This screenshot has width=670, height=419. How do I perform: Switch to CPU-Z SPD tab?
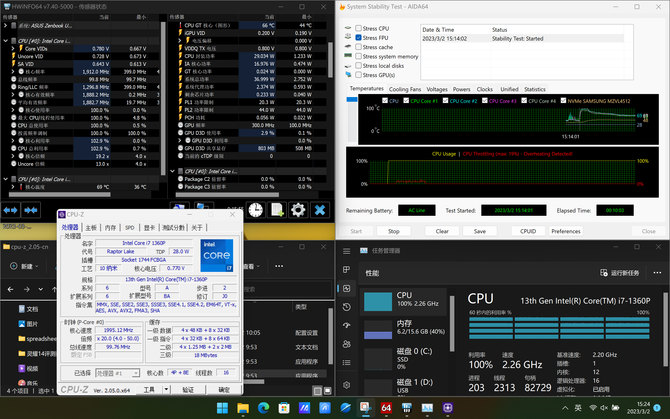pyautogui.click(x=129, y=228)
